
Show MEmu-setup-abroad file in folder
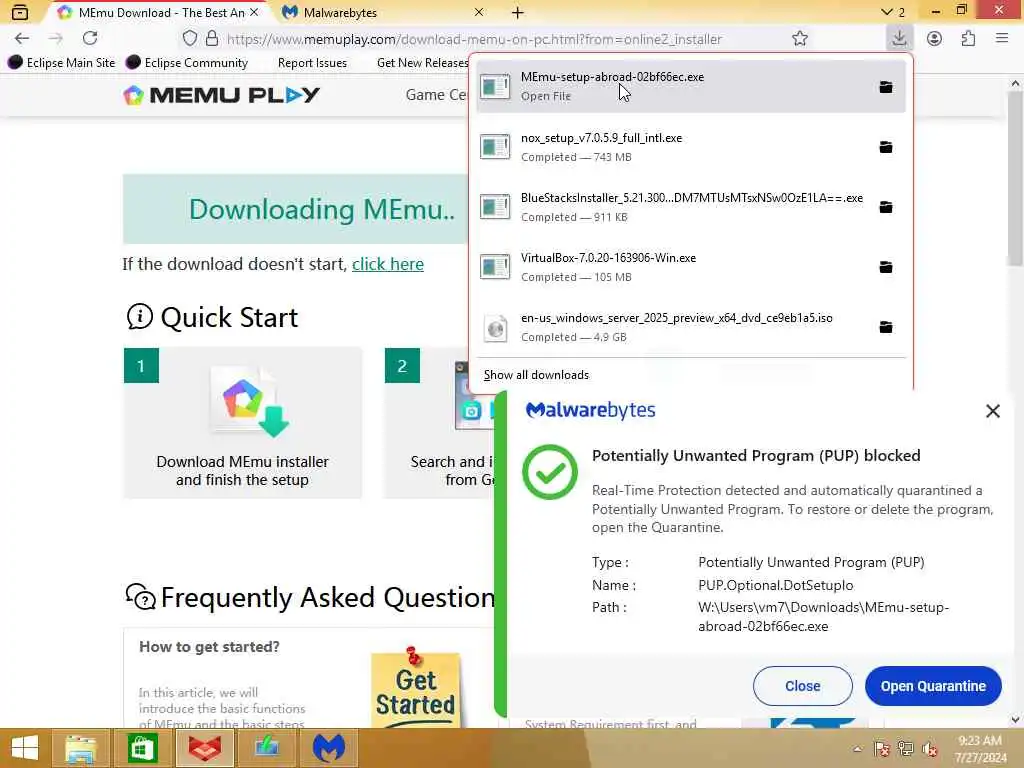coord(886,87)
